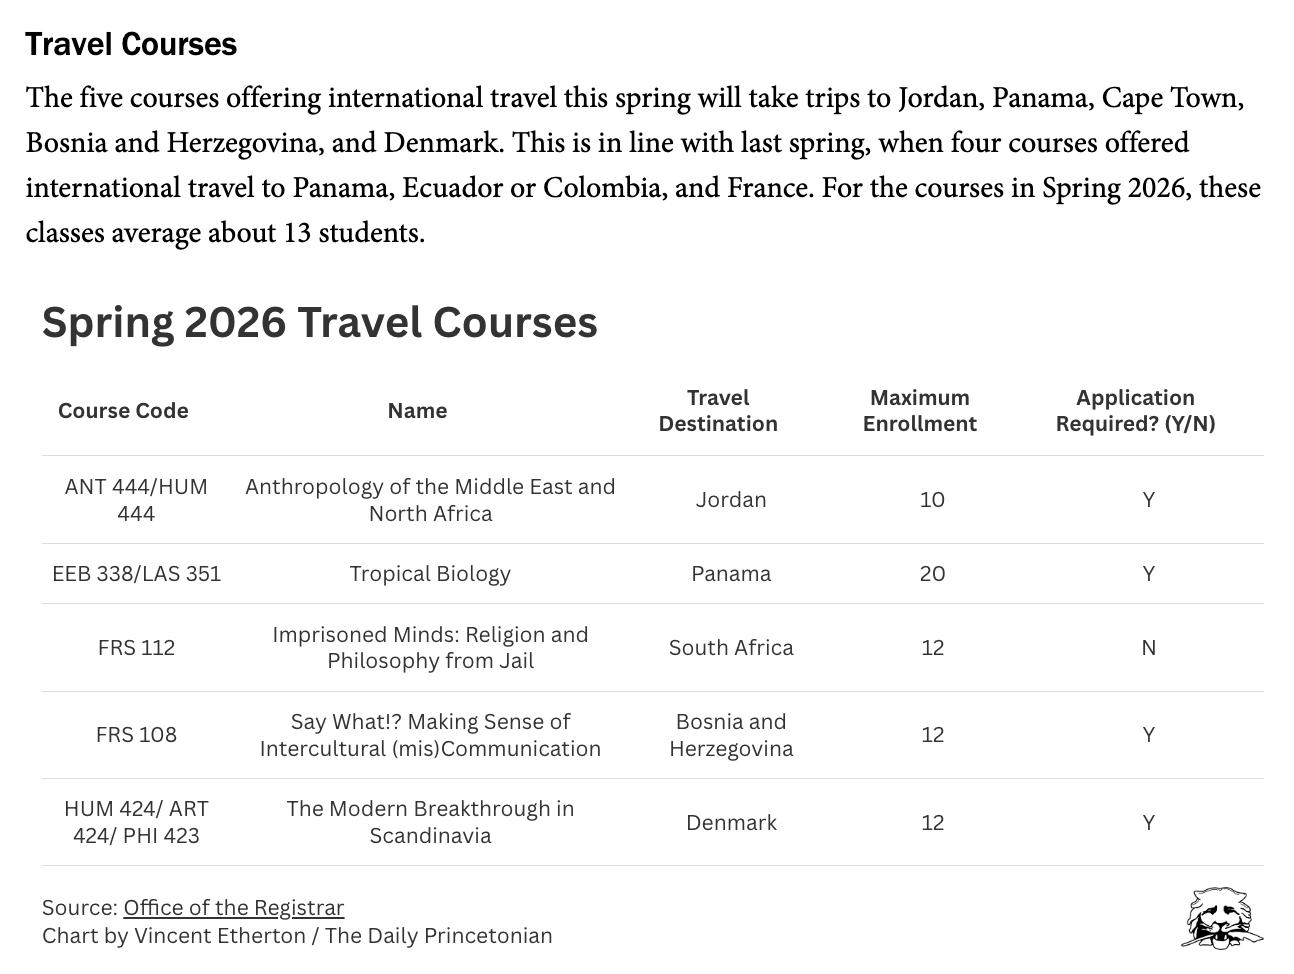Select the South Africa destination cell
This screenshot has width=1294, height=974.
coord(731,647)
